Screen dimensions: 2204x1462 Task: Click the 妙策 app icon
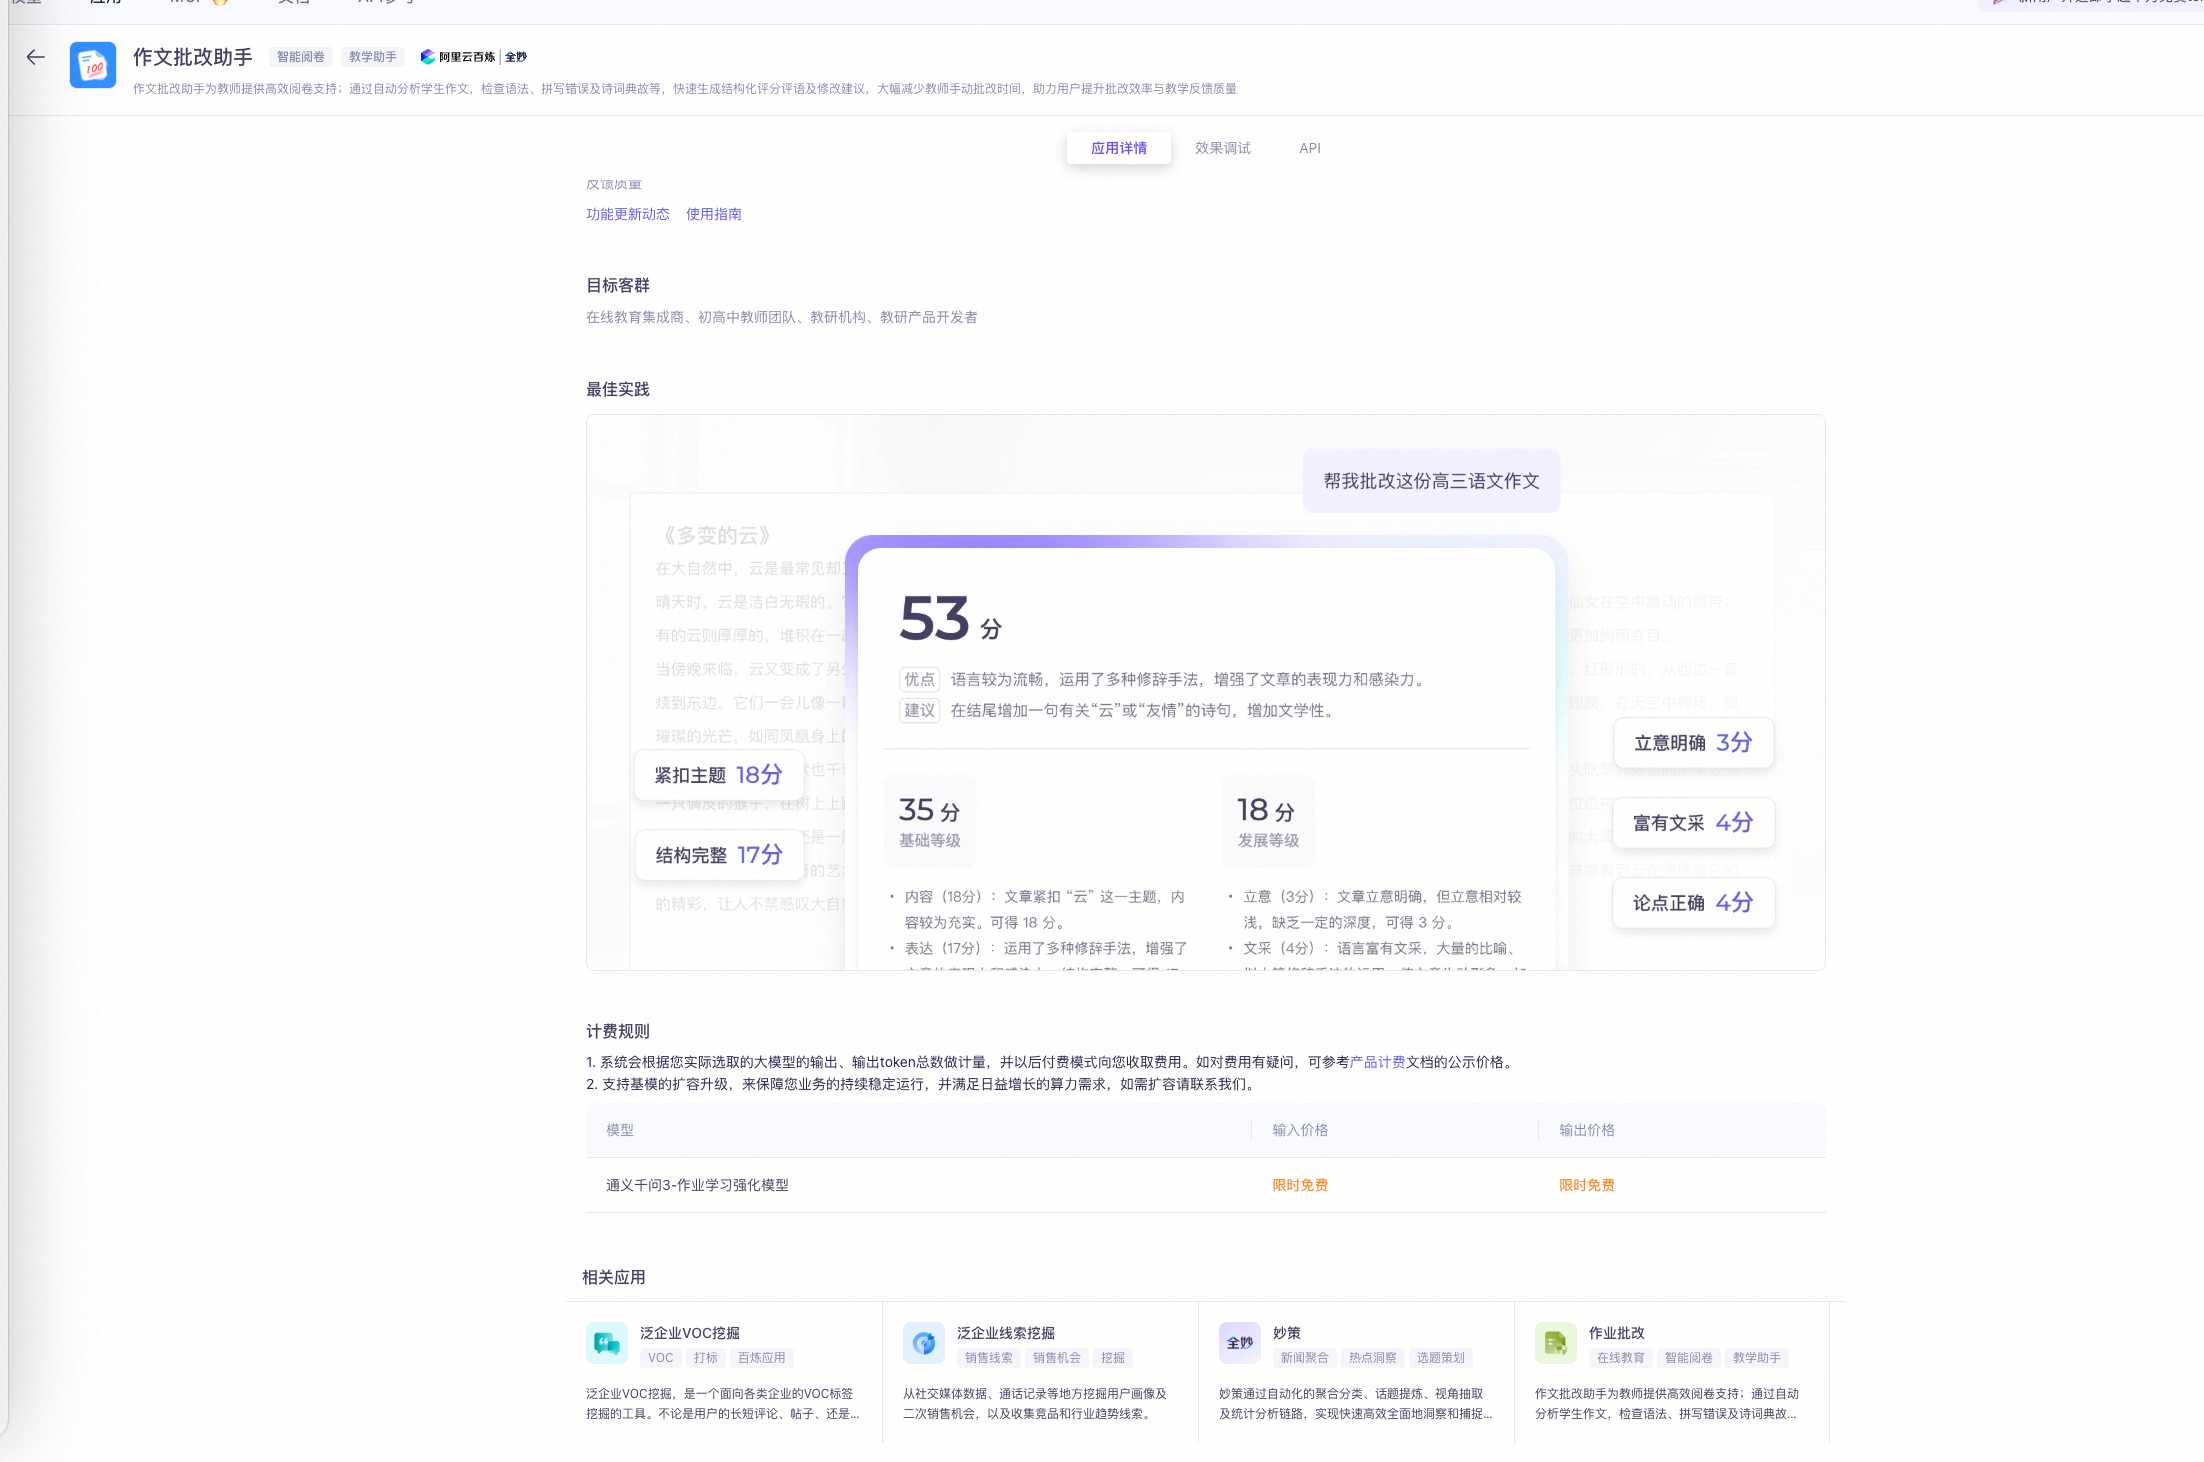[x=1239, y=1343]
